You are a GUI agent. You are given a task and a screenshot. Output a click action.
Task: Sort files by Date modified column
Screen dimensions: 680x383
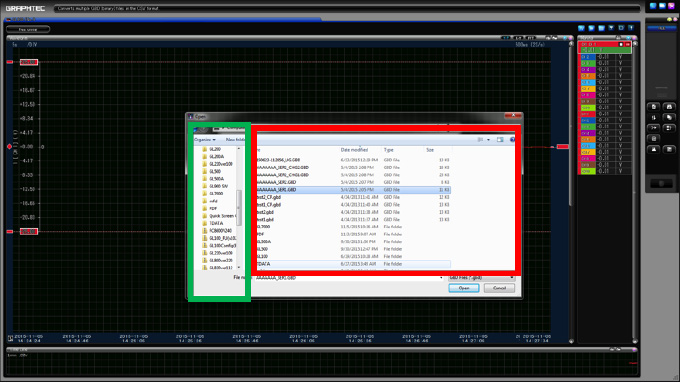coord(354,150)
